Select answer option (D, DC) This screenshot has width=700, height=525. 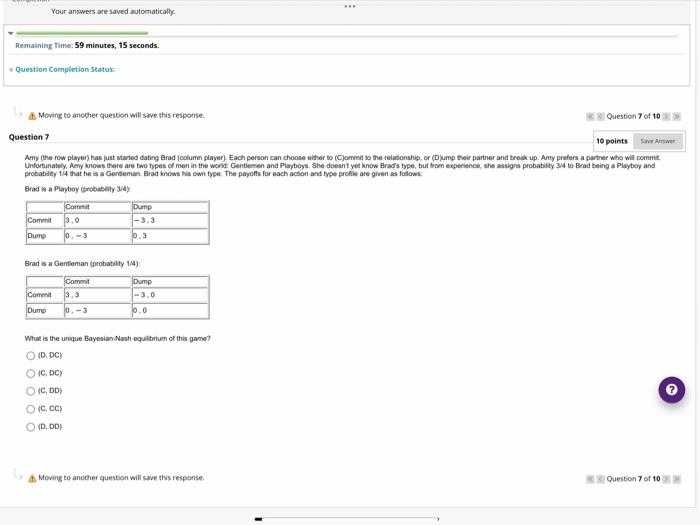pyautogui.click(x=30, y=356)
